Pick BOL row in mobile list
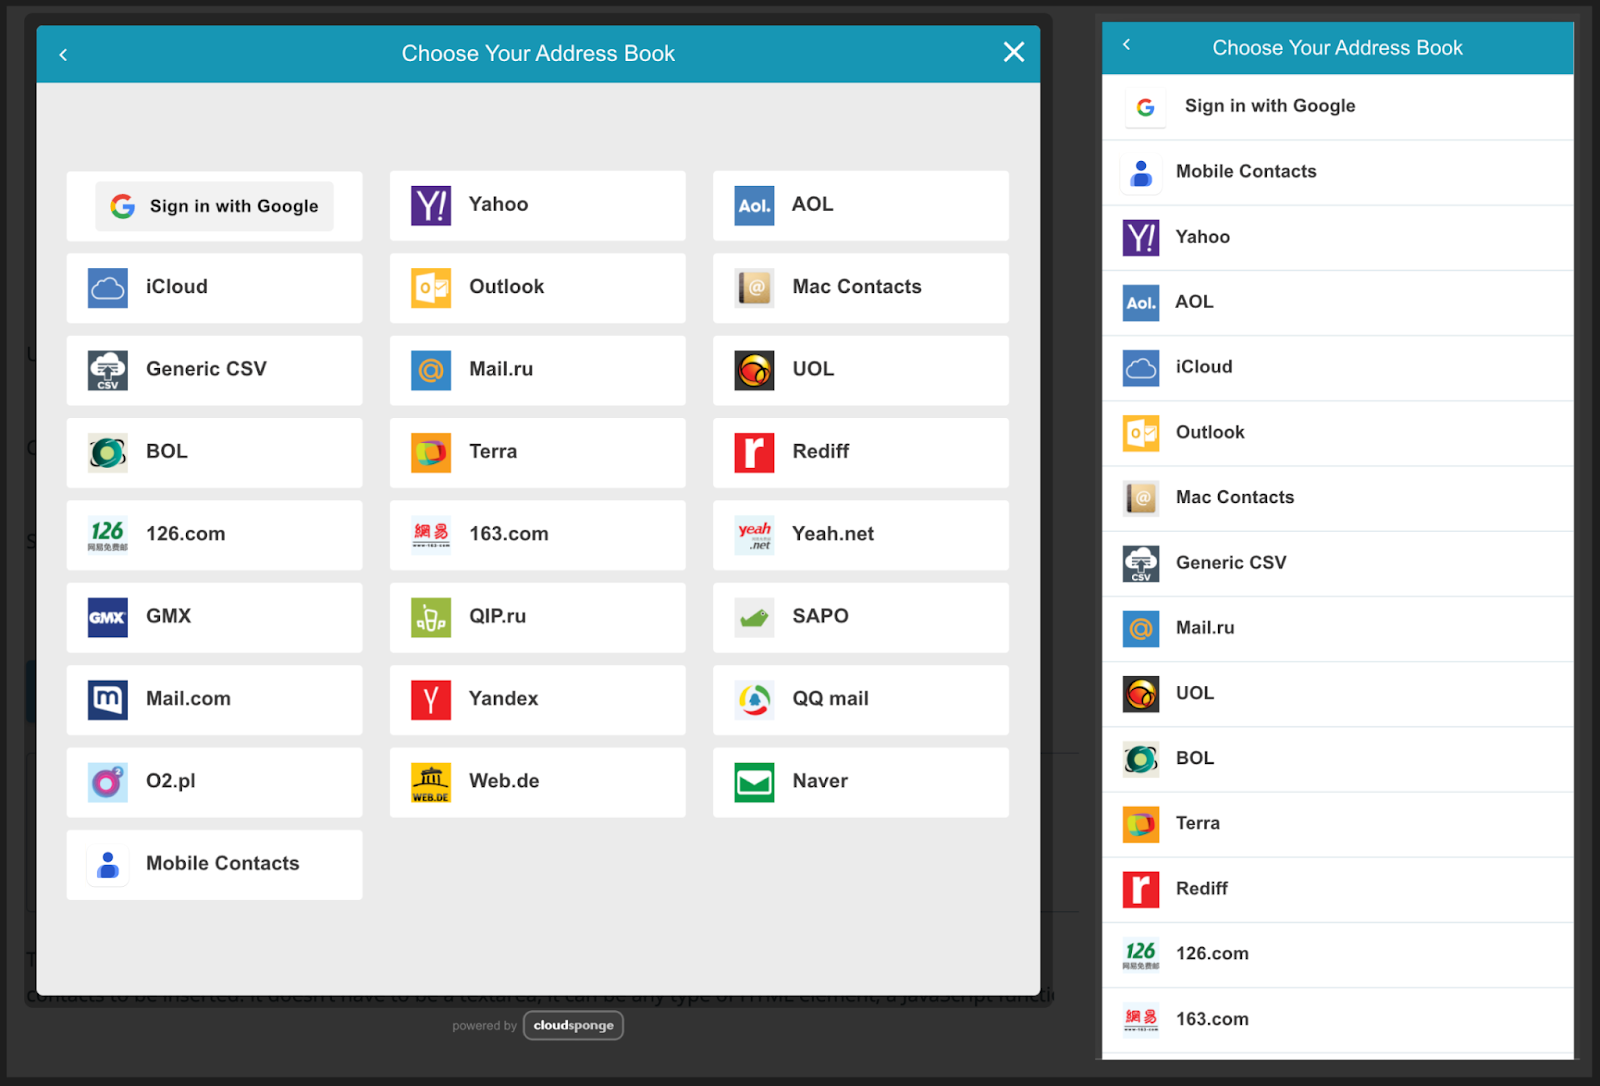This screenshot has width=1600, height=1086. click(x=1337, y=758)
